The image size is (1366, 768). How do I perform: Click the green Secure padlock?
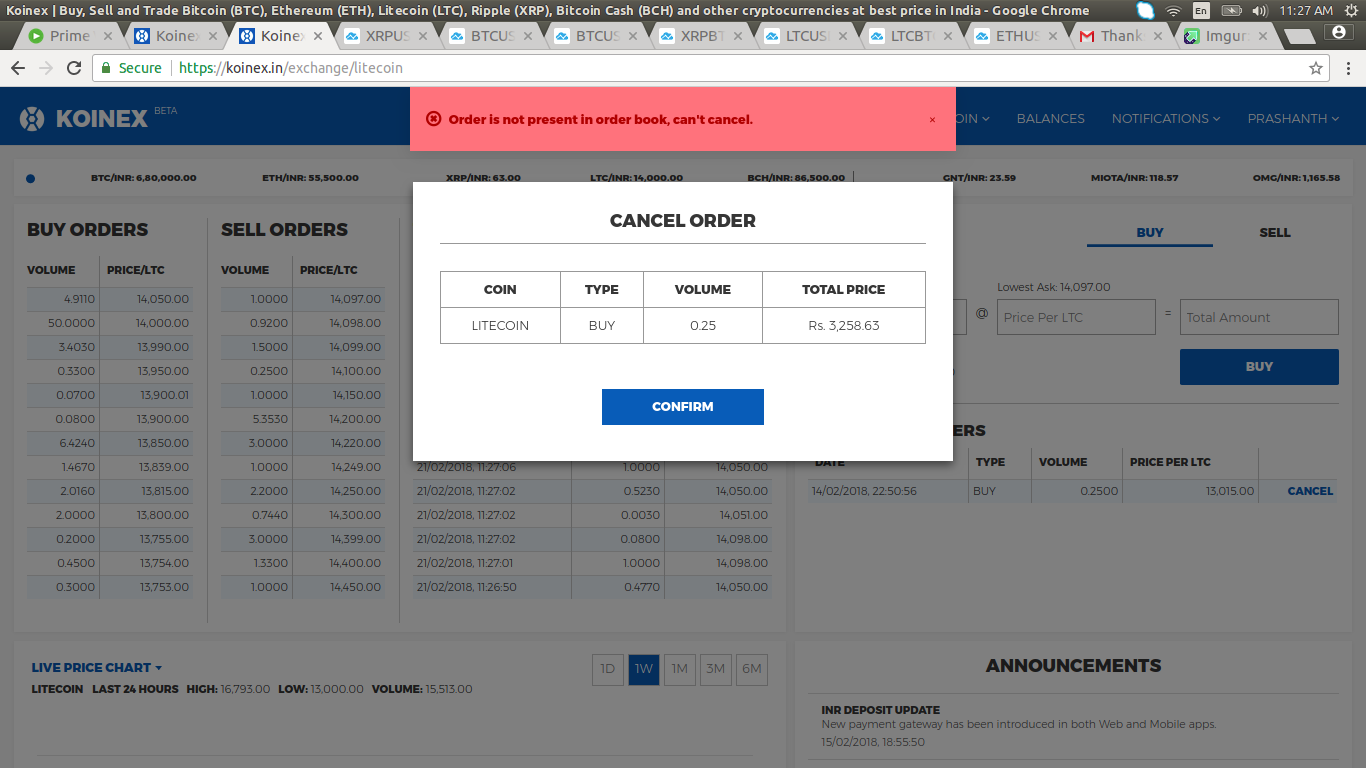click(107, 68)
